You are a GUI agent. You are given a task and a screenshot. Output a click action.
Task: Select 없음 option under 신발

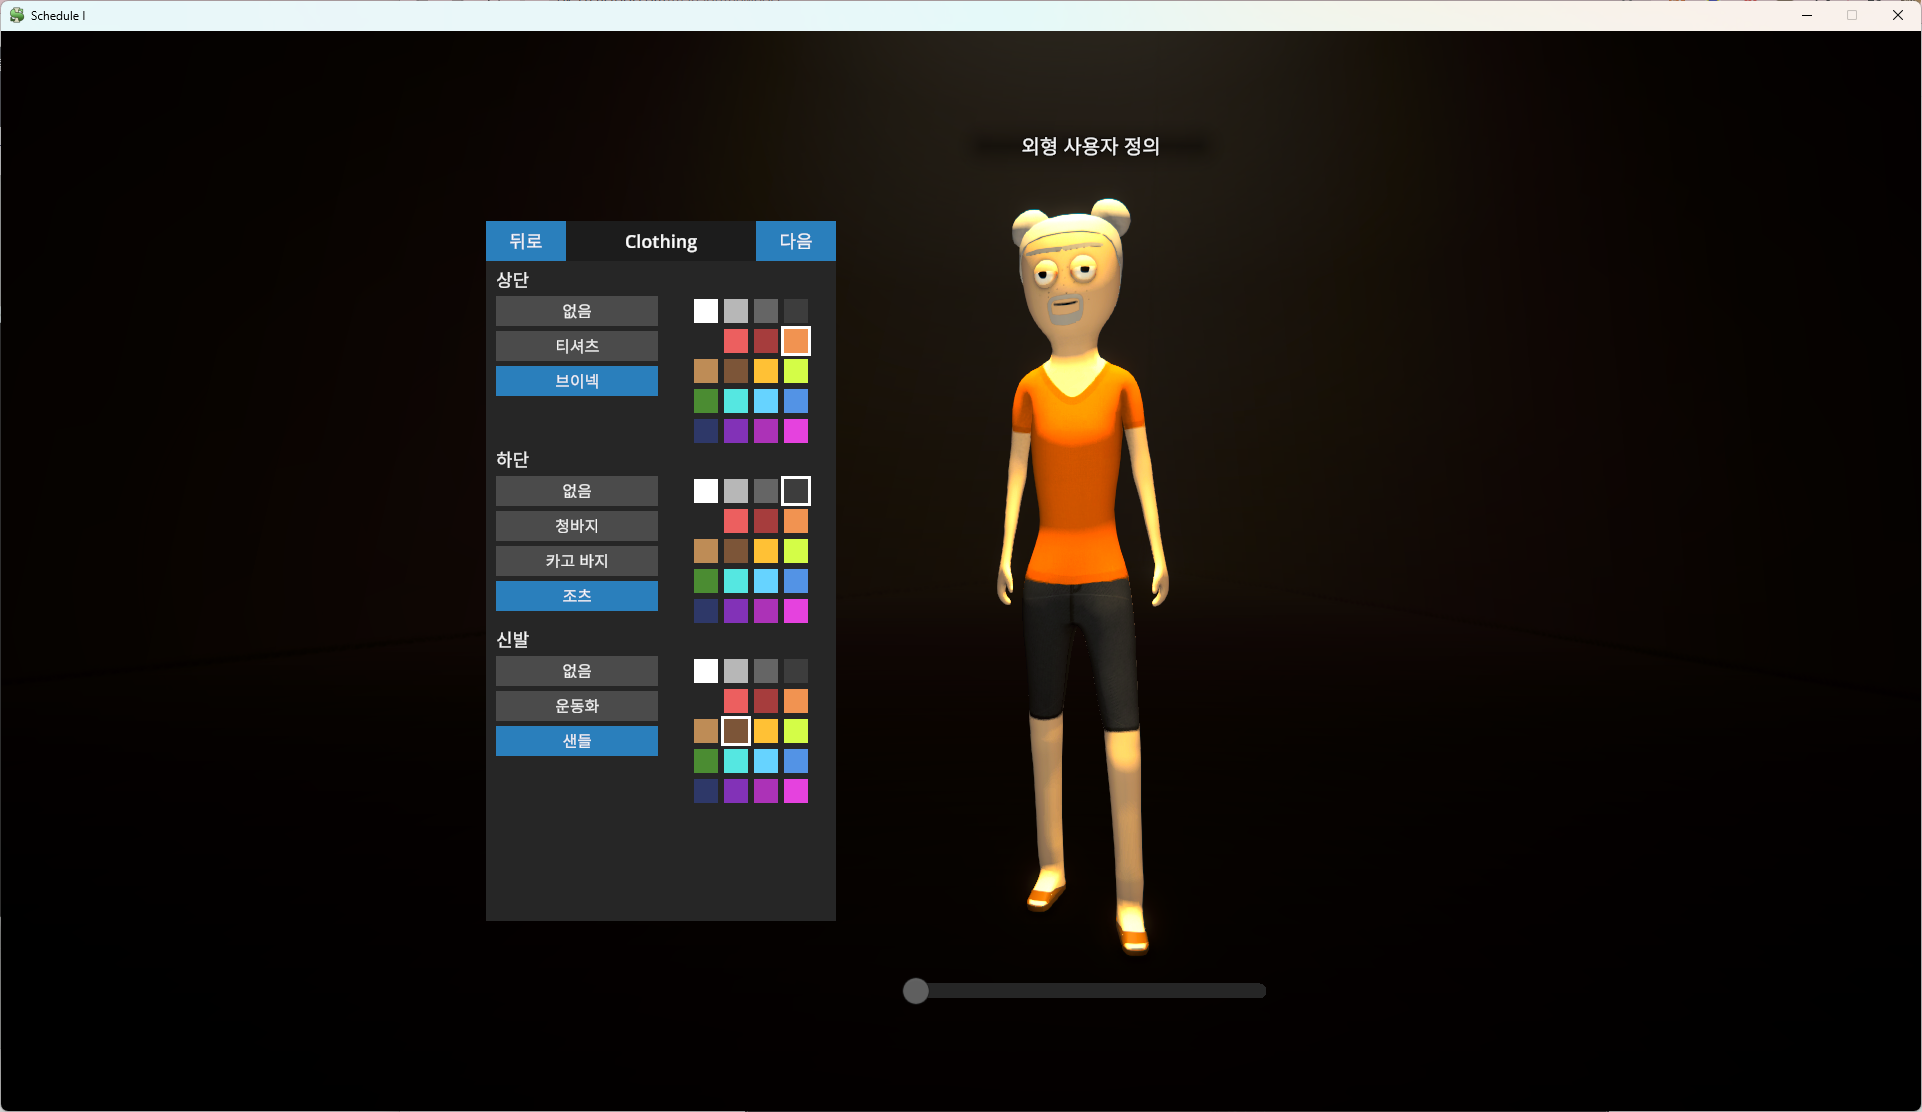(x=576, y=671)
